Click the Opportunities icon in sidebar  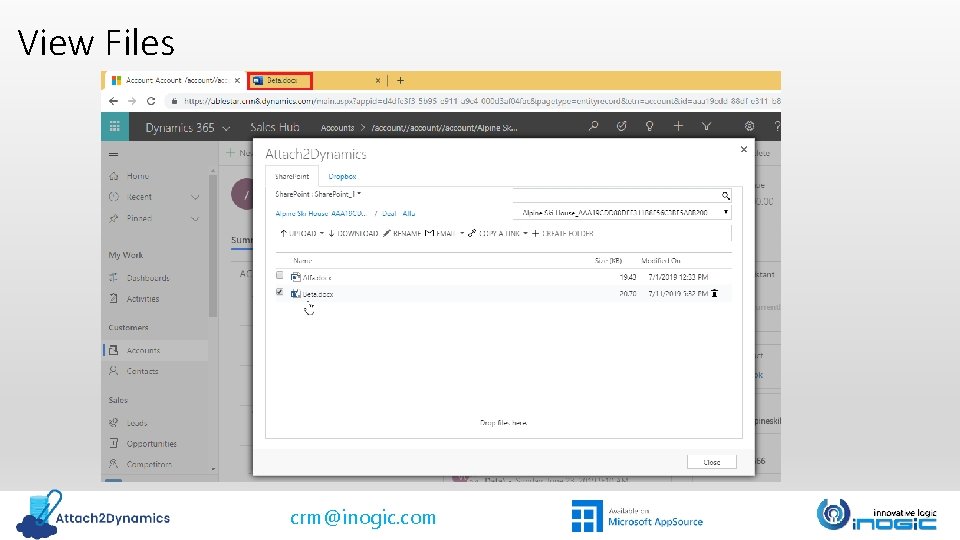click(113, 443)
